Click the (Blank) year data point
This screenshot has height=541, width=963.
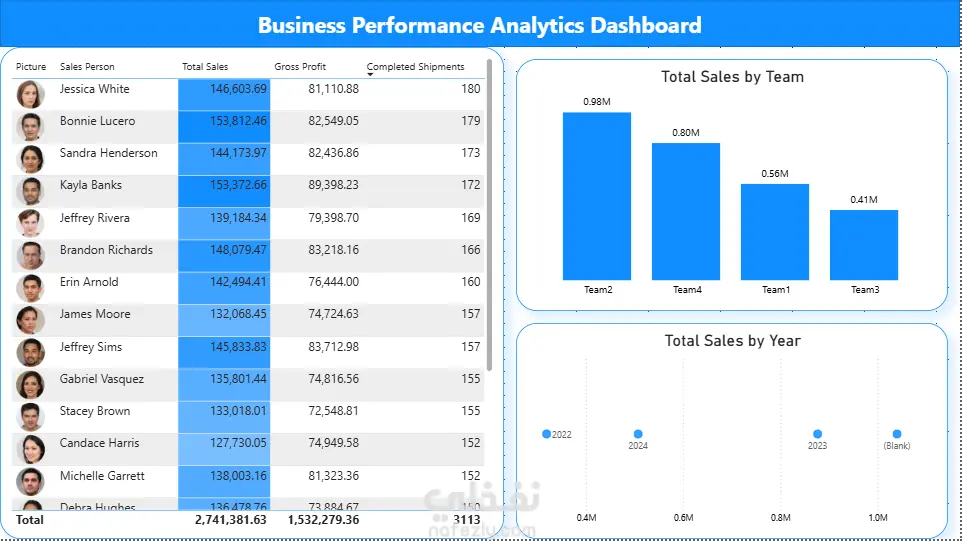point(897,434)
